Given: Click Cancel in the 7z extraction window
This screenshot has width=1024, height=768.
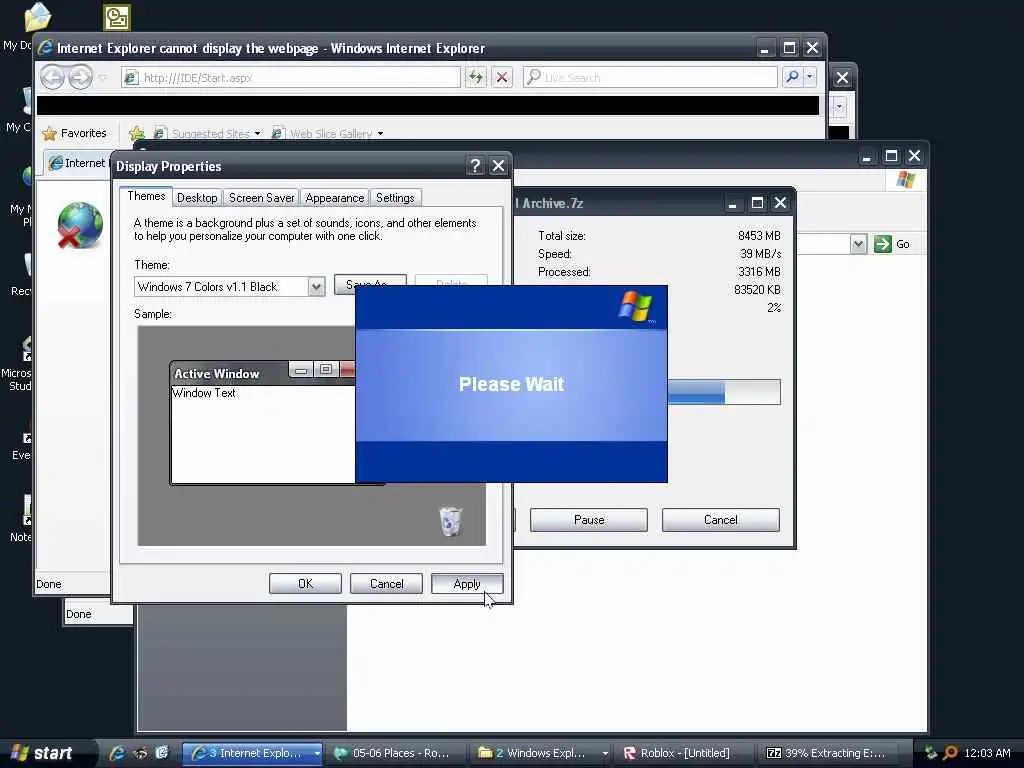Looking at the screenshot, I should click(720, 520).
